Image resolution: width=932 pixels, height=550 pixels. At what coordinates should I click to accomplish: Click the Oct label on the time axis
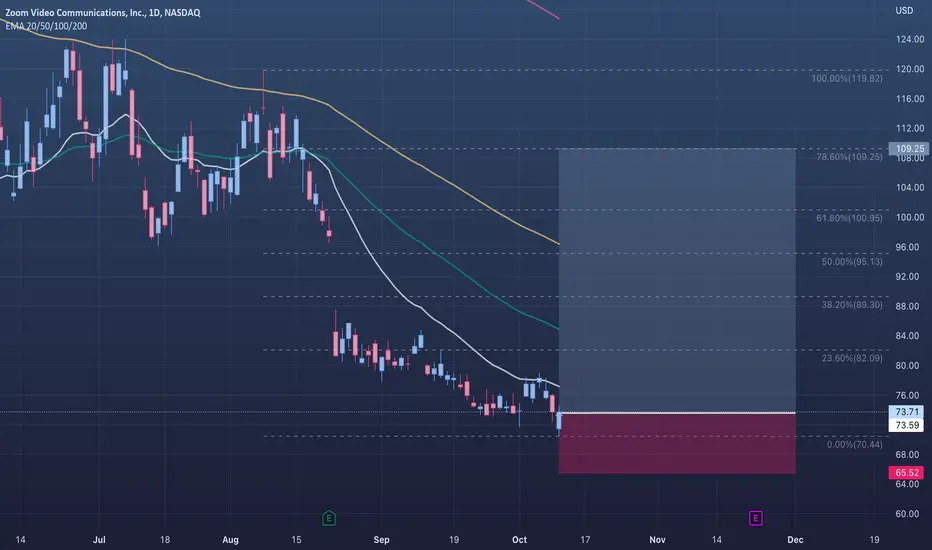(x=519, y=539)
